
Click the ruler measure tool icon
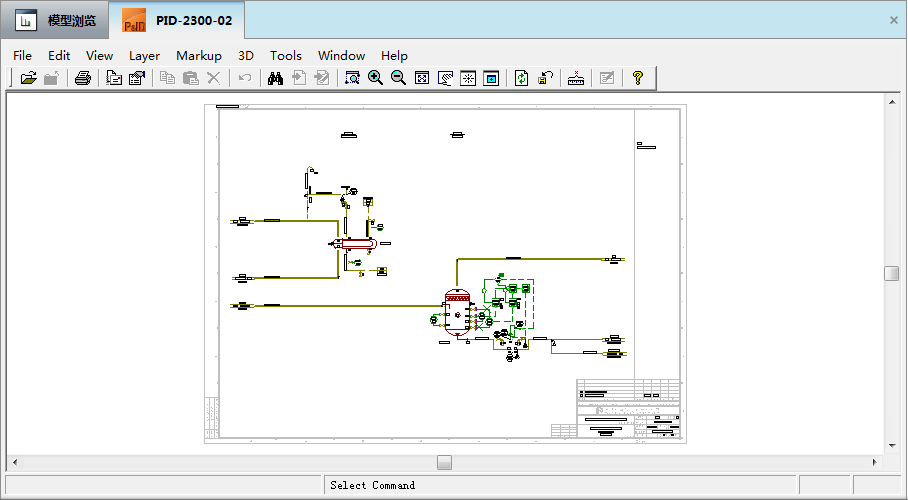(576, 78)
